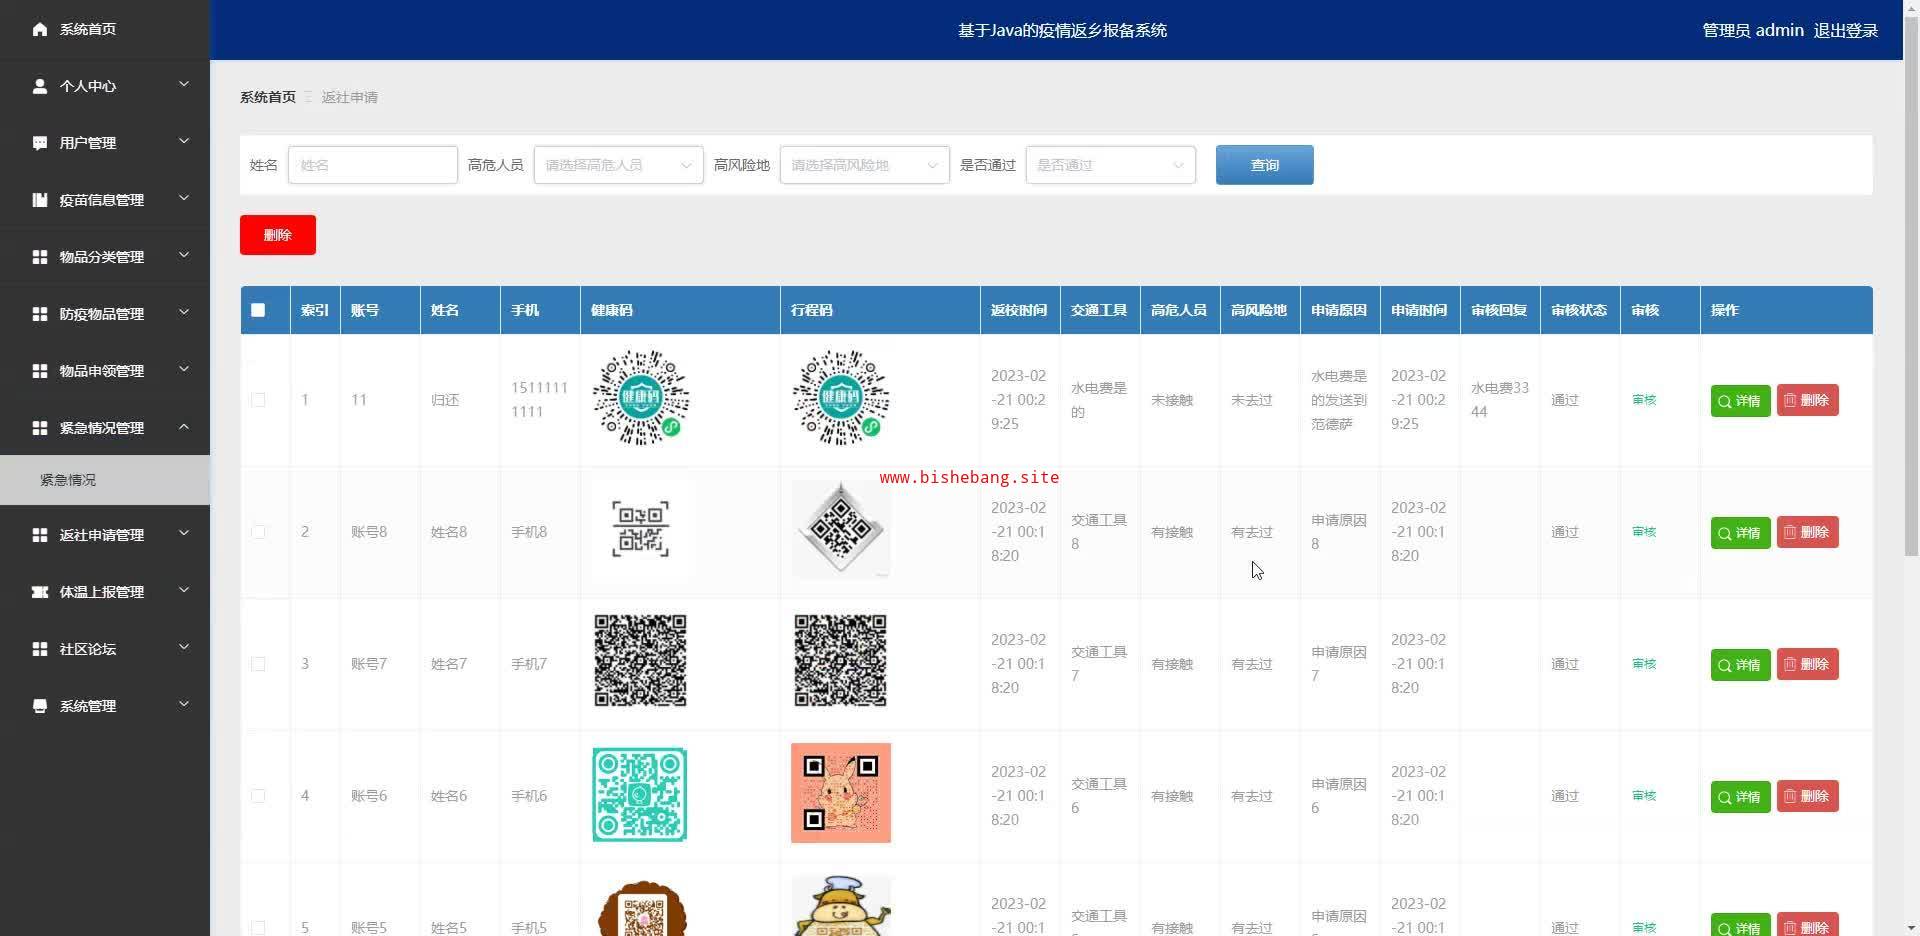
Task: Delete the 账号8 row
Action: point(1807,532)
